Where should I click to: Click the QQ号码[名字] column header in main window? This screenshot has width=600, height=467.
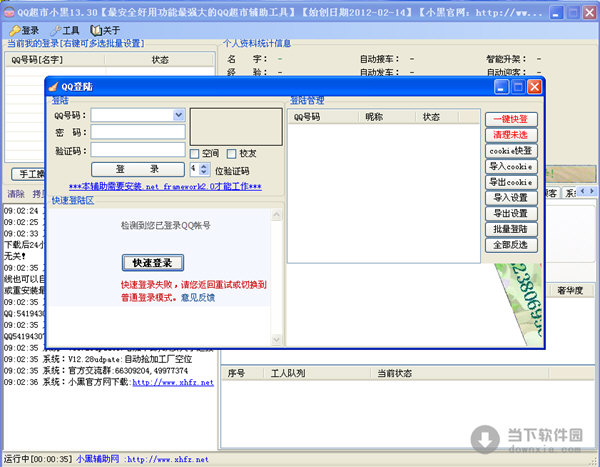(x=55, y=60)
